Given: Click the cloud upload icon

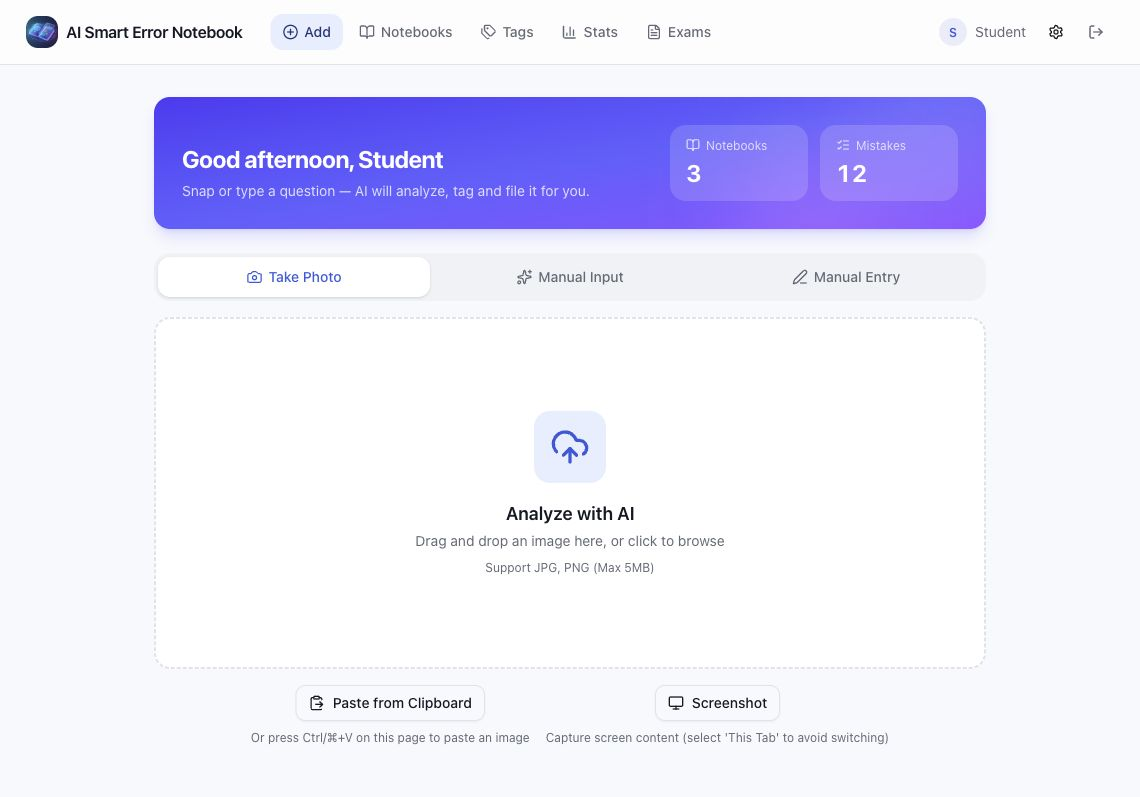Looking at the screenshot, I should [x=570, y=446].
